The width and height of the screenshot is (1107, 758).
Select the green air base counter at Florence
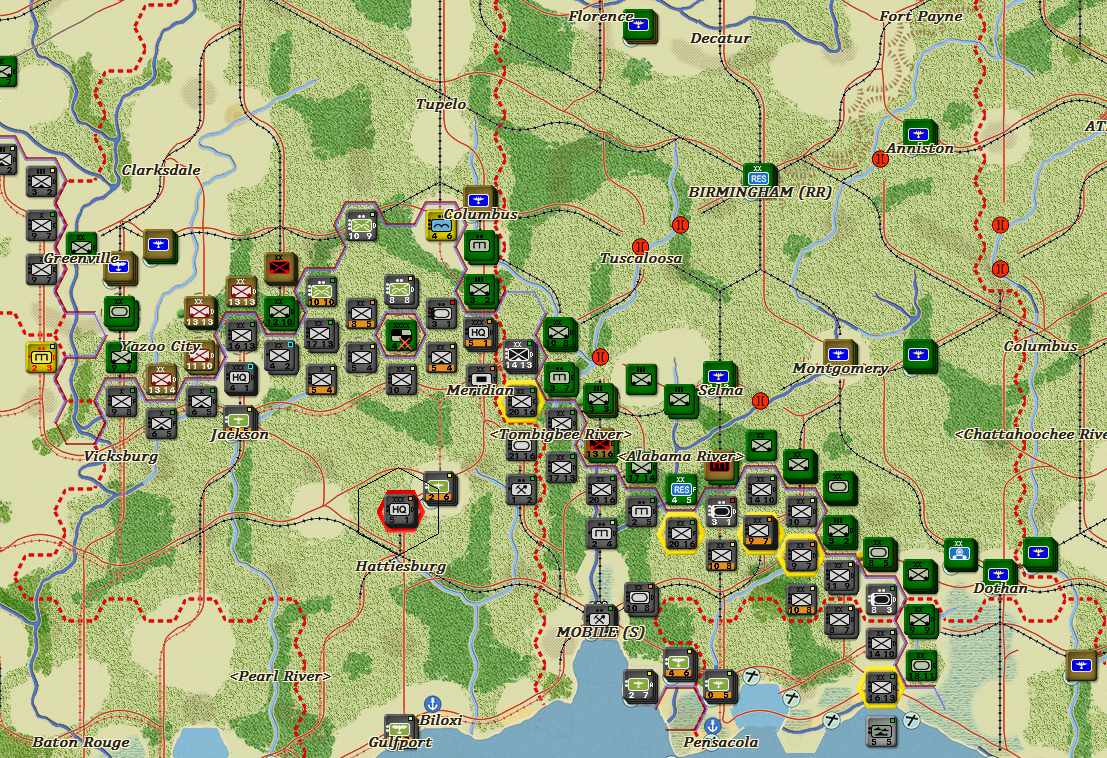tap(640, 25)
